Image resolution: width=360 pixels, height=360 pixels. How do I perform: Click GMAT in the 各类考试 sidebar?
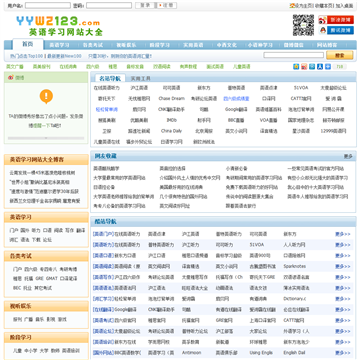coord(52,278)
